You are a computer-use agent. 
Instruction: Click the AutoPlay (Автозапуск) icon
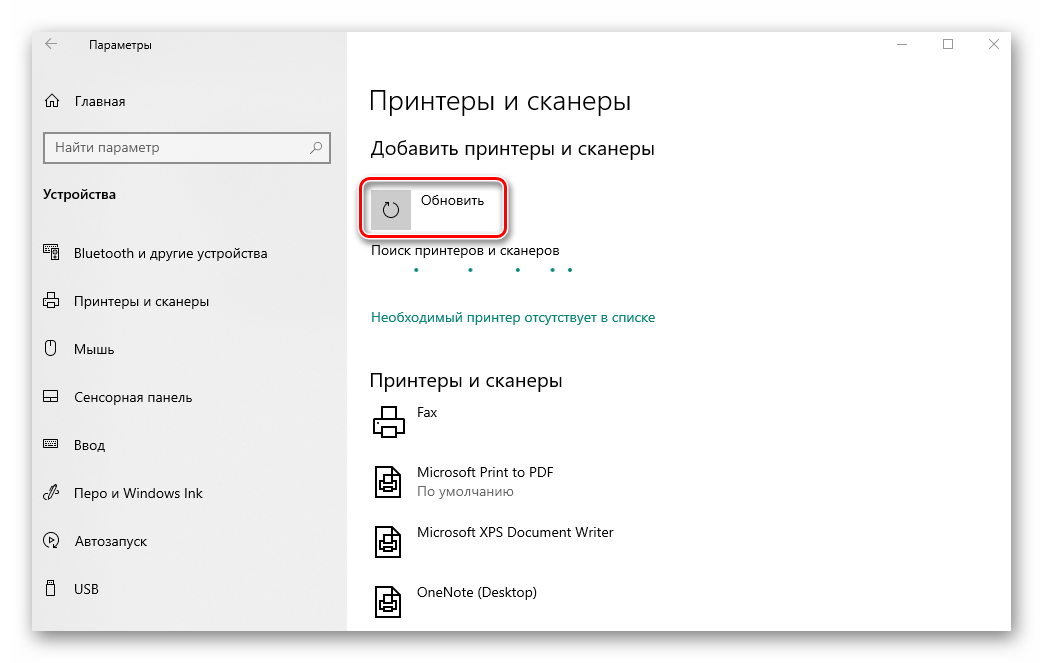[52, 541]
